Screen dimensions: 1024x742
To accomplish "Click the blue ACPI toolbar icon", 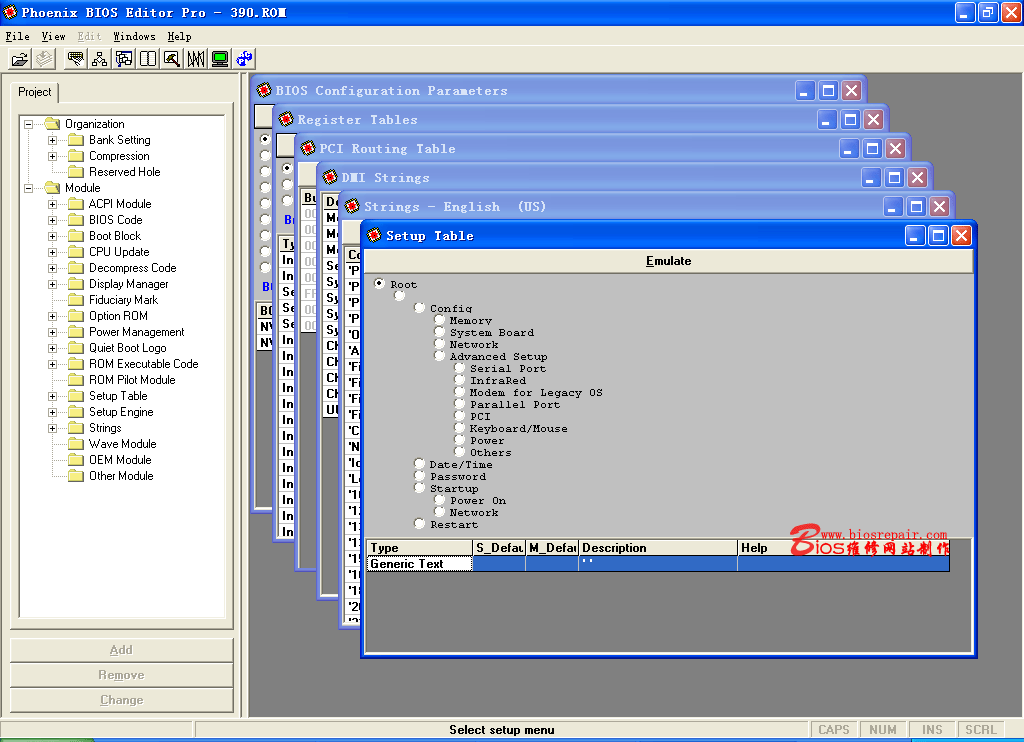I will pos(244,59).
